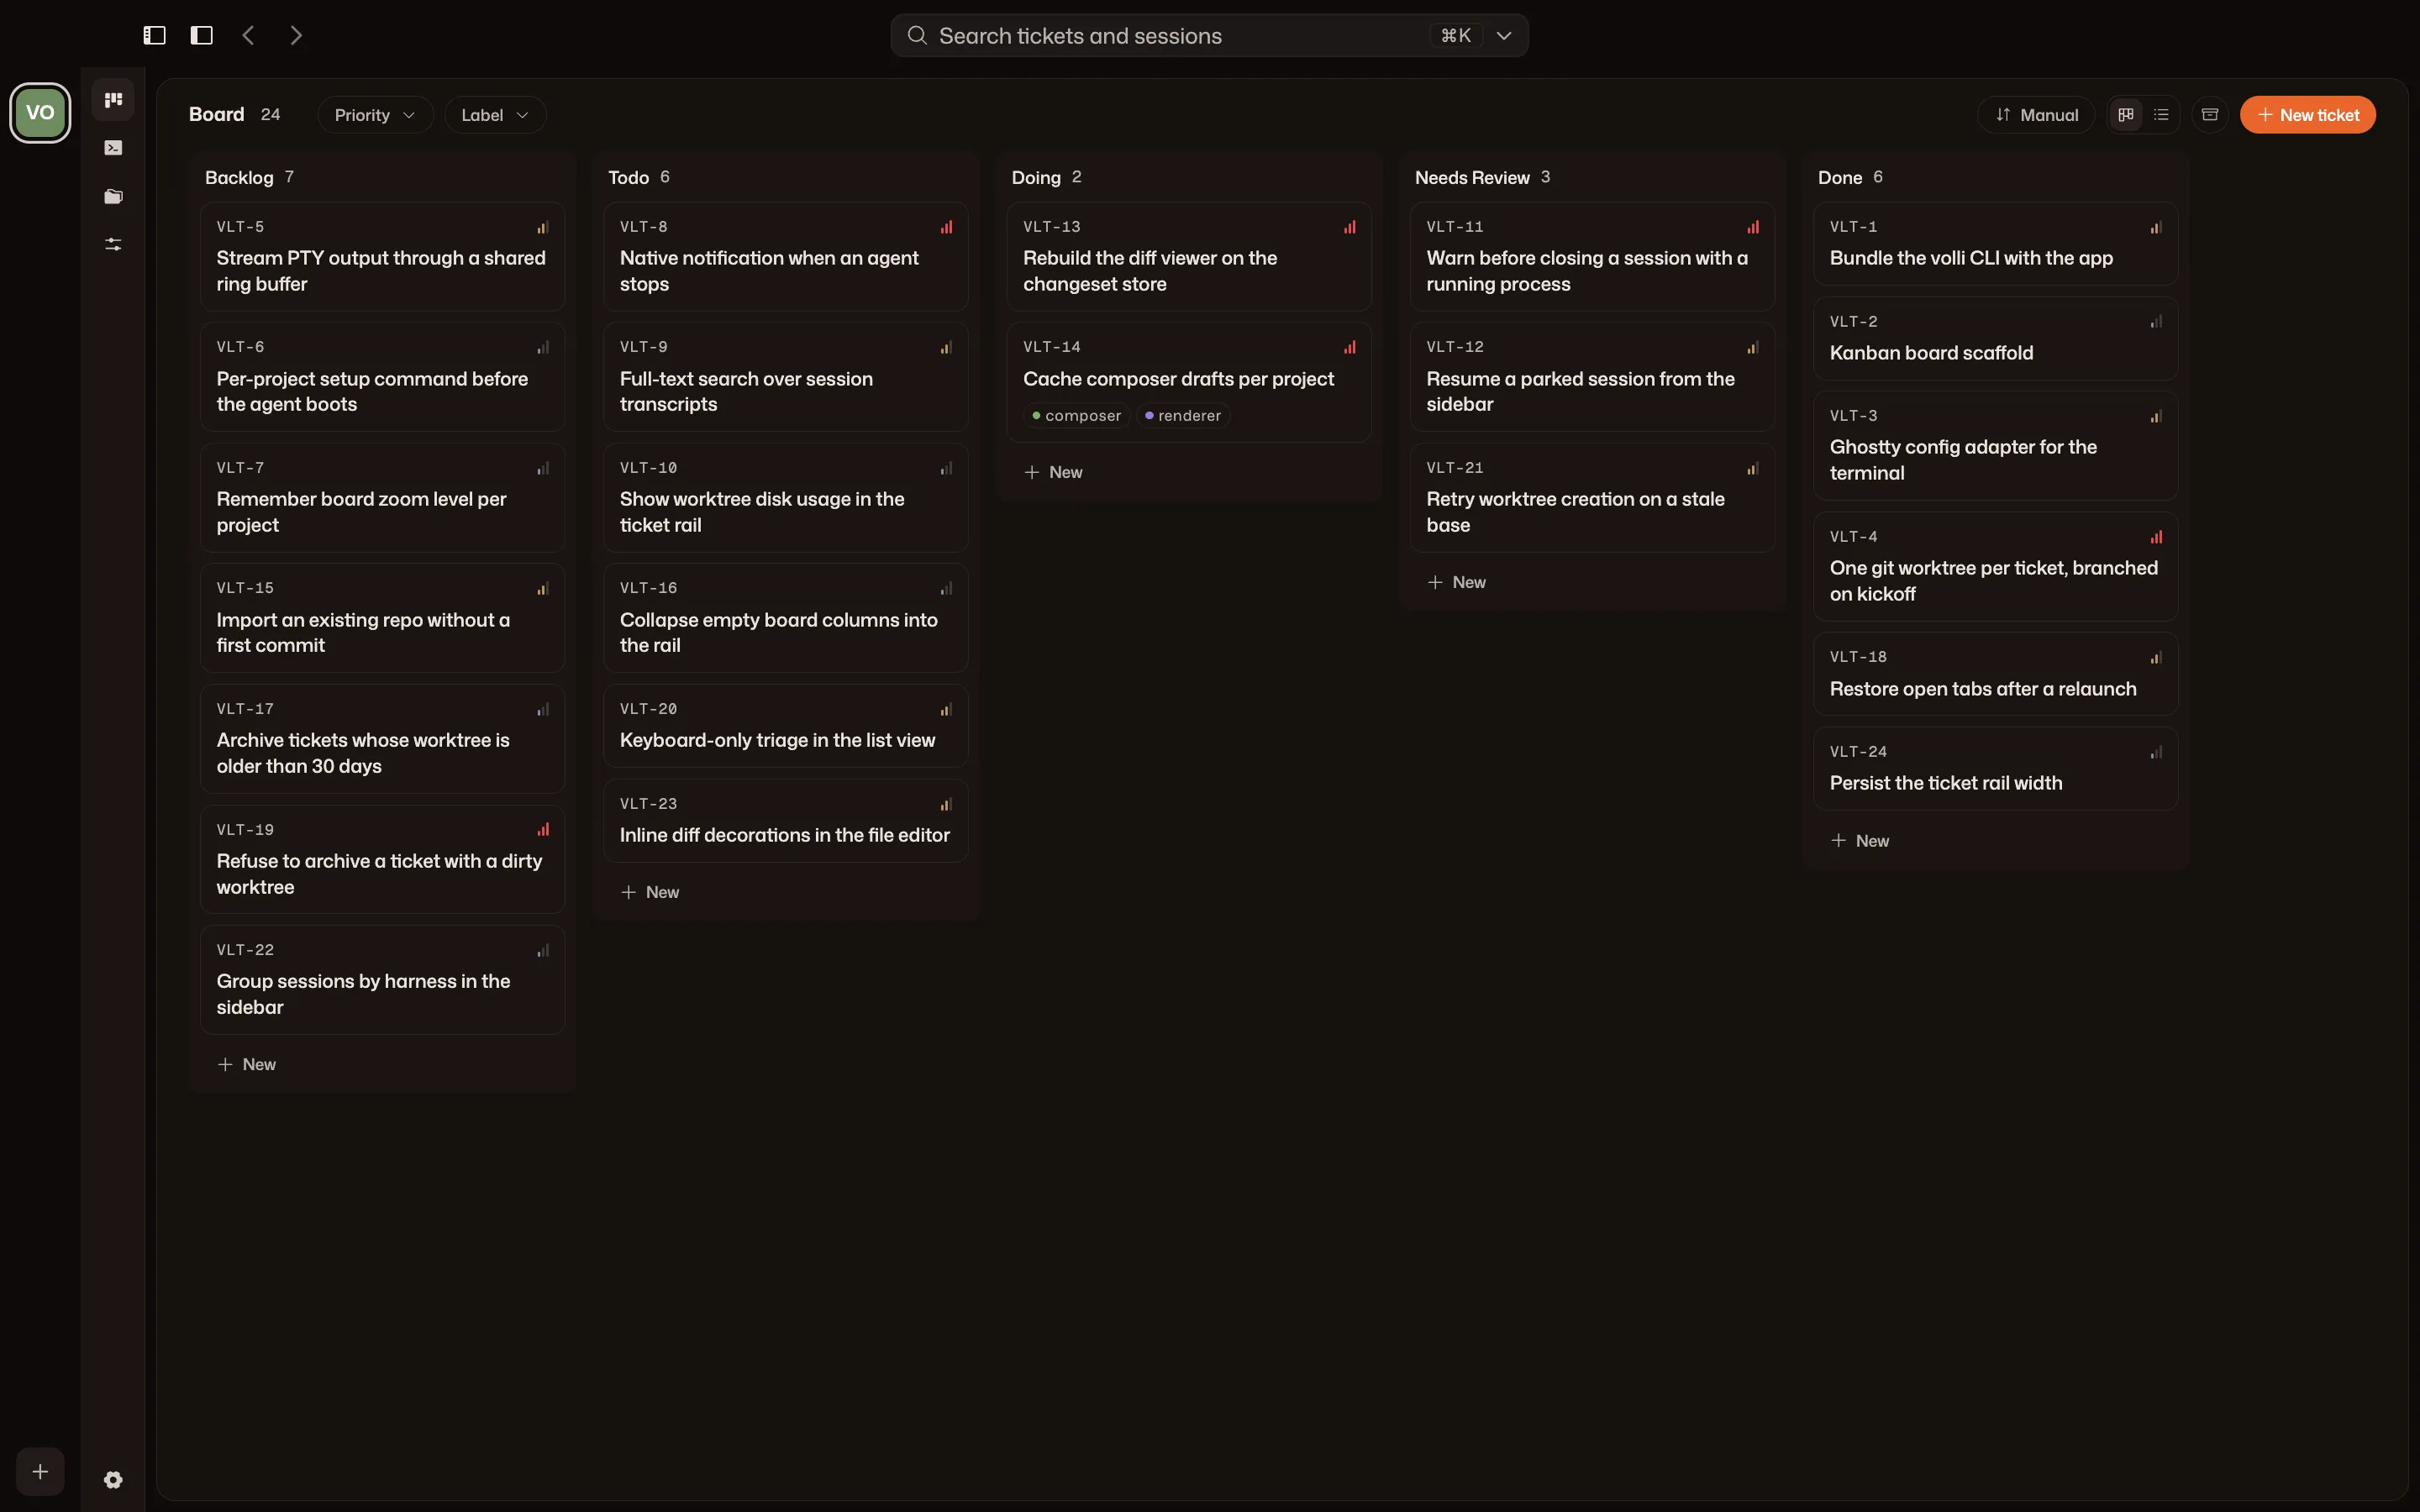
Task: Open the board view in the sidebar
Action: pyautogui.click(x=113, y=99)
